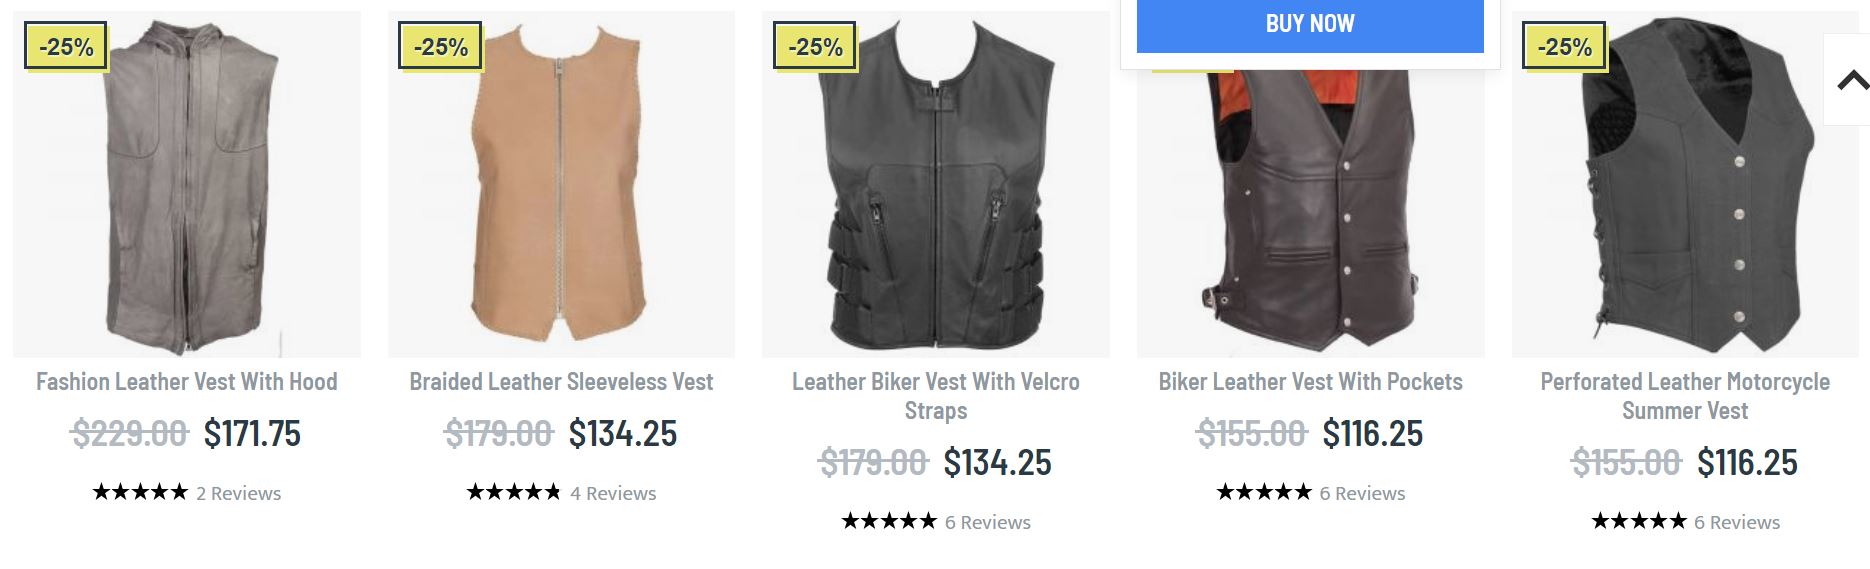Click Braided Leather Sleeveless Vest title link
Screen dimensions: 1870x569
(x=561, y=382)
